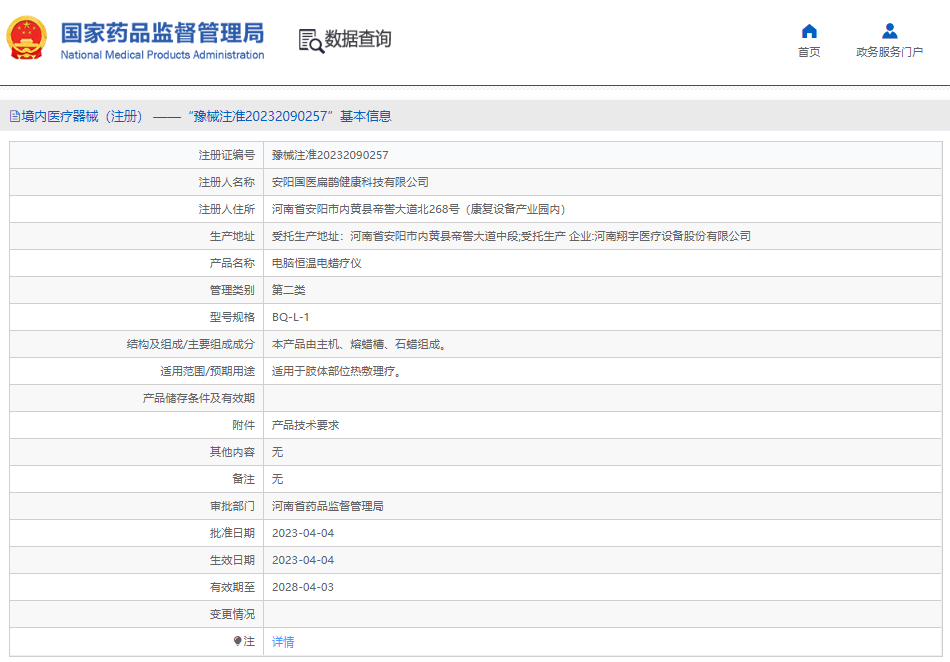950x662 pixels.
Task: Click 适用于肢体部位热敷理疗 text
Action: (x=337, y=371)
